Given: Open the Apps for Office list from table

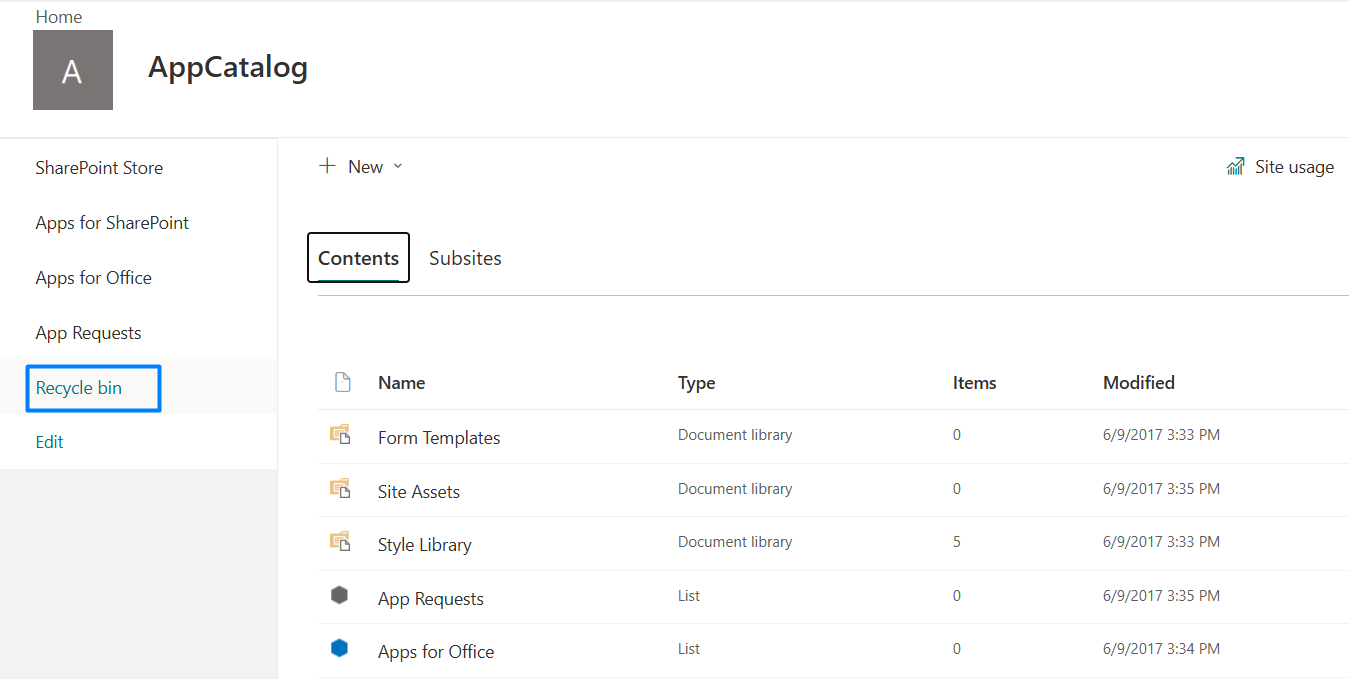Looking at the screenshot, I should (436, 652).
